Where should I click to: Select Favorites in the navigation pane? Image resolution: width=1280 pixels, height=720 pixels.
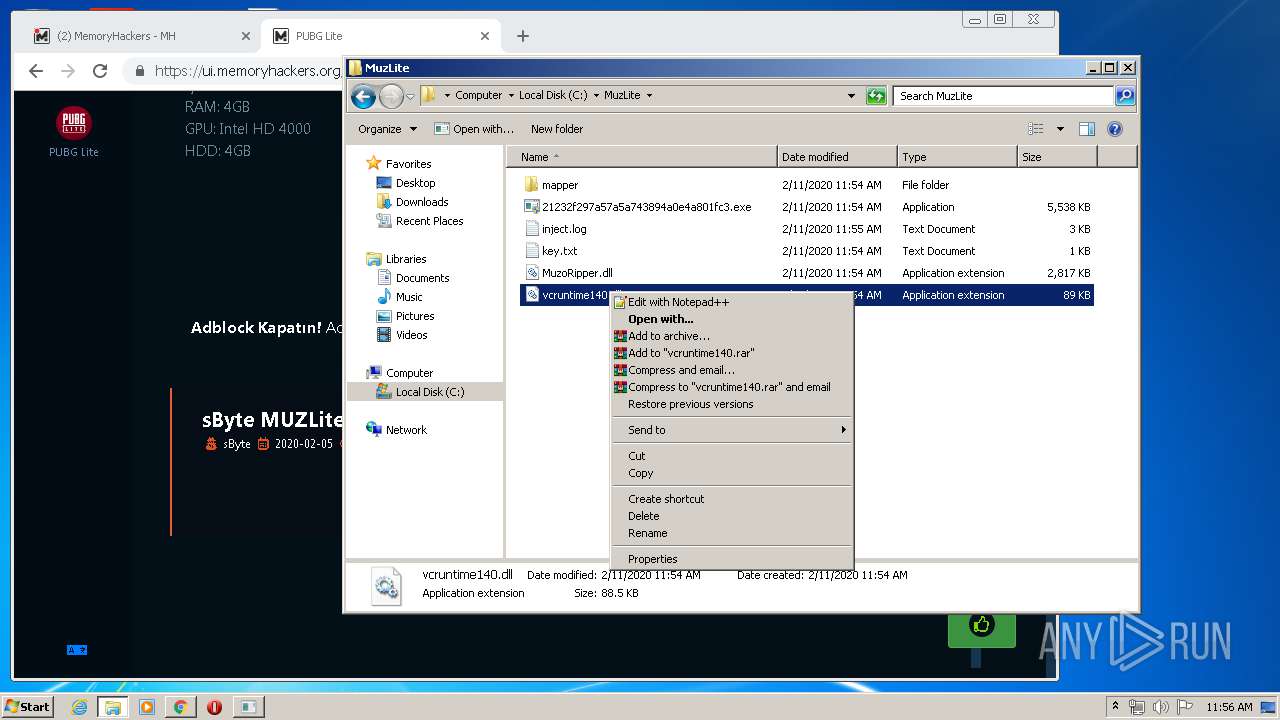[x=409, y=164]
